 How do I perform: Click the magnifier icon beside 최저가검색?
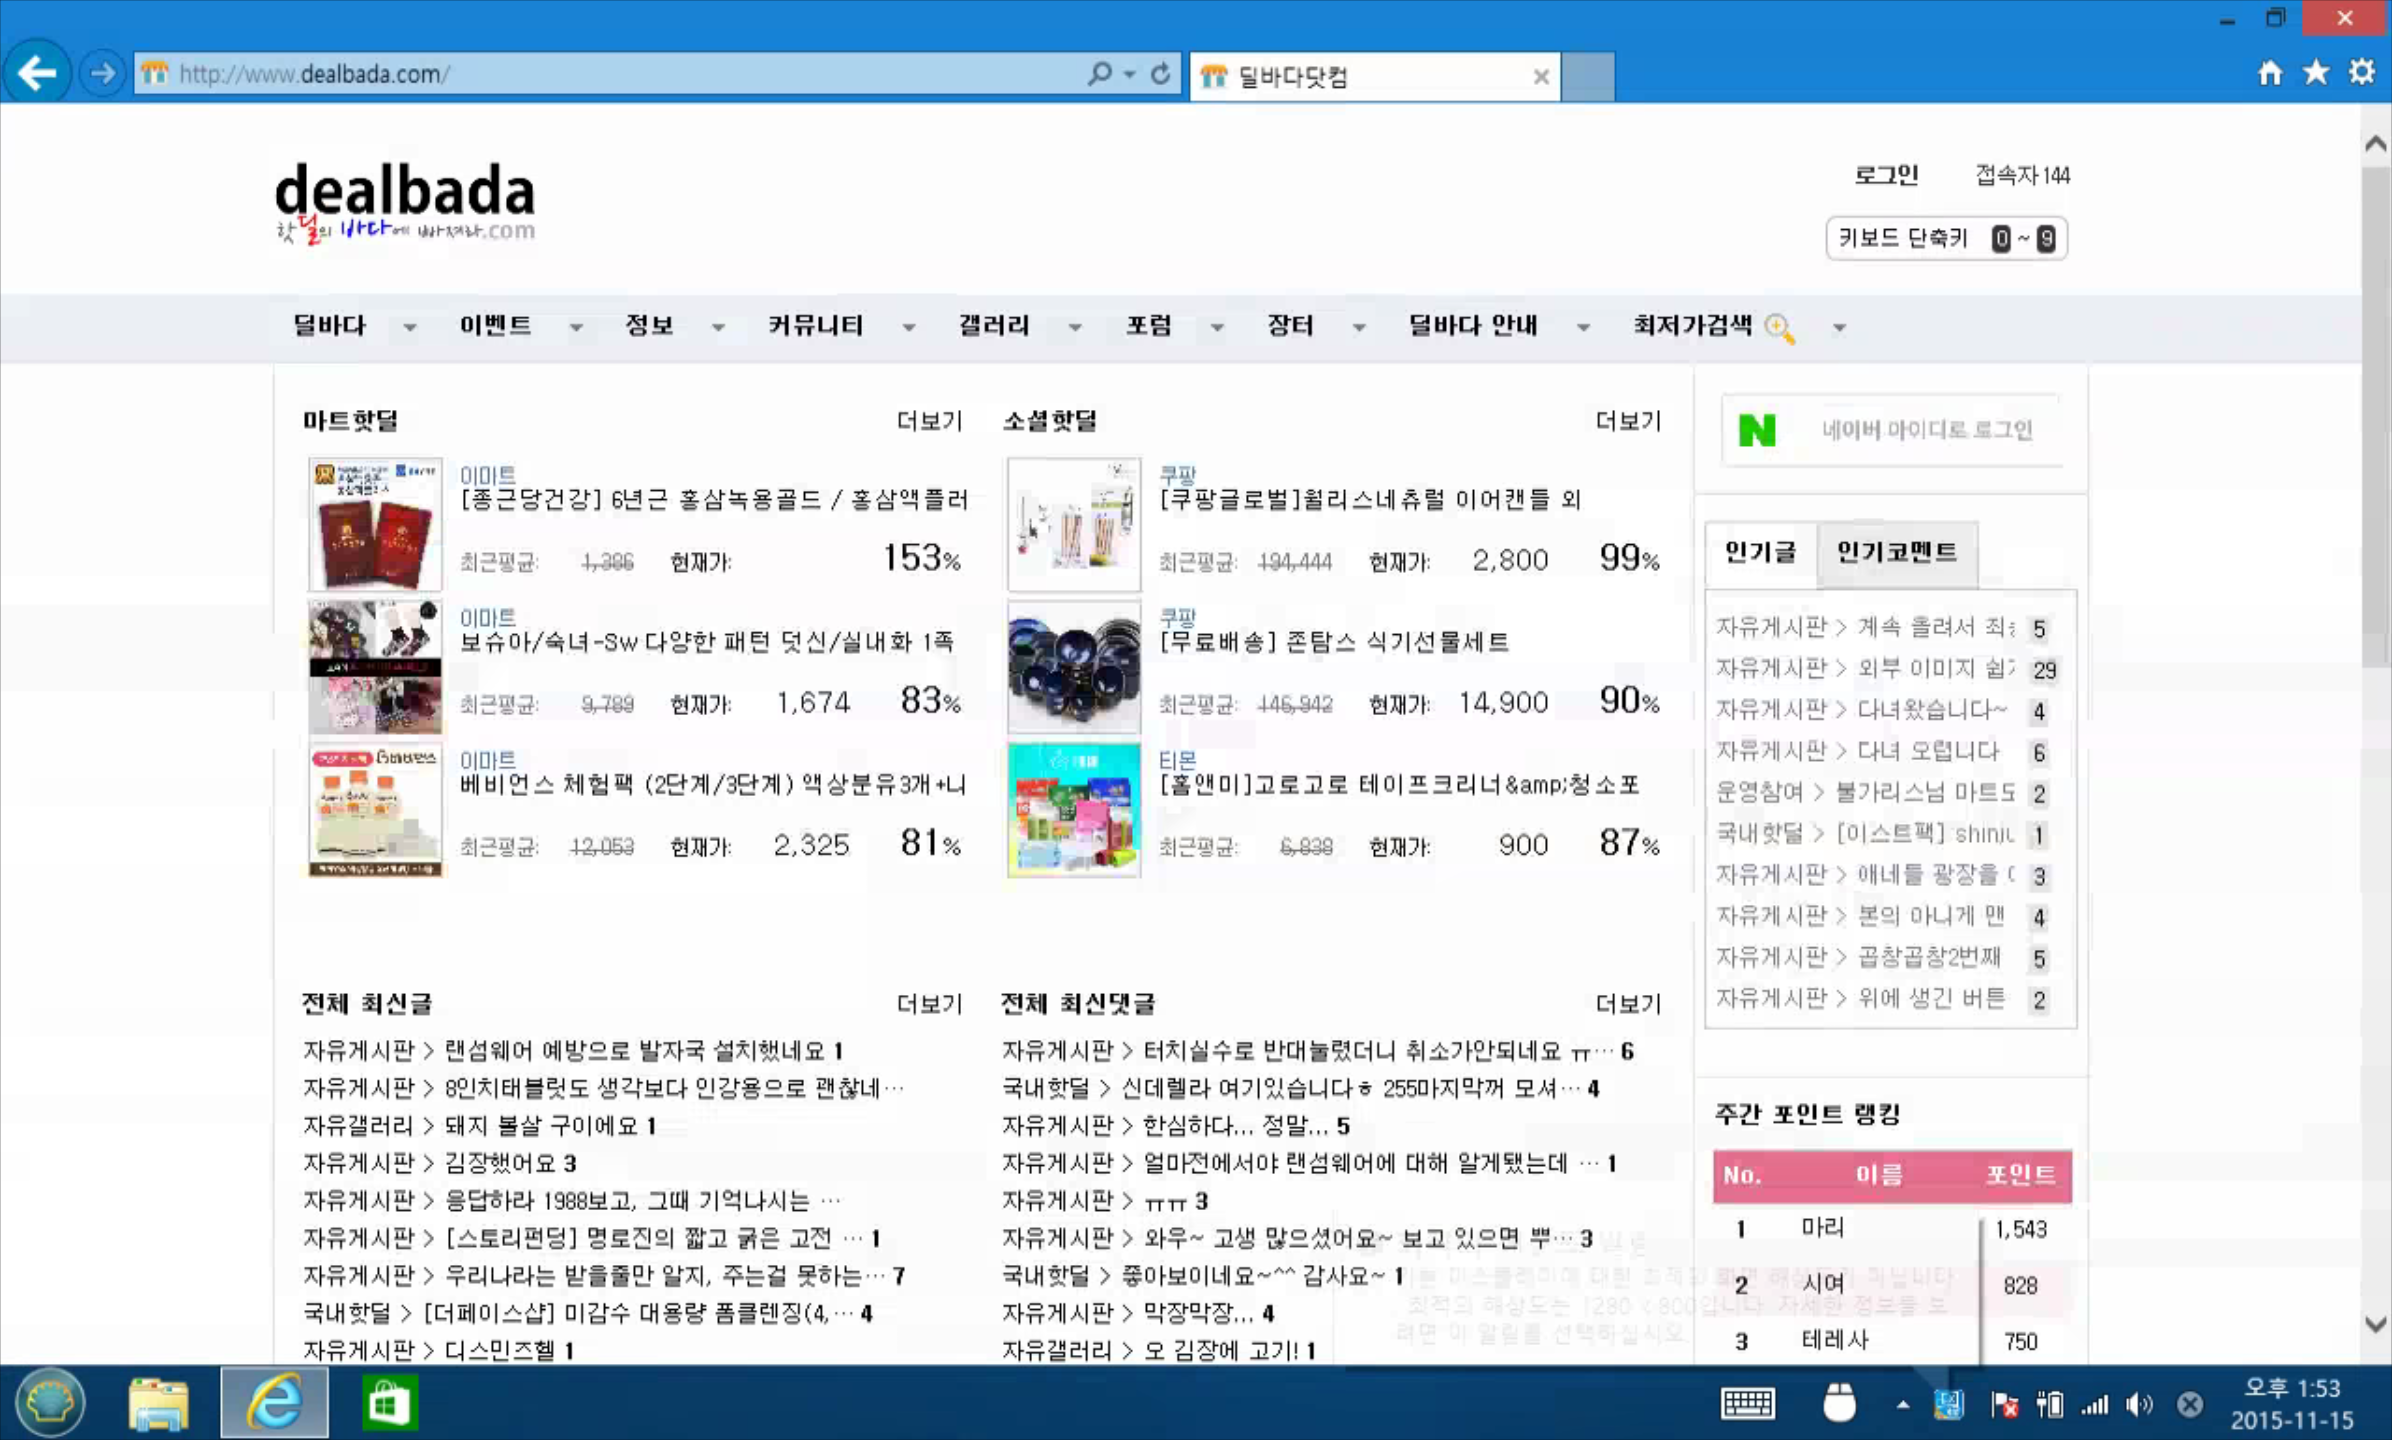[x=1780, y=328]
